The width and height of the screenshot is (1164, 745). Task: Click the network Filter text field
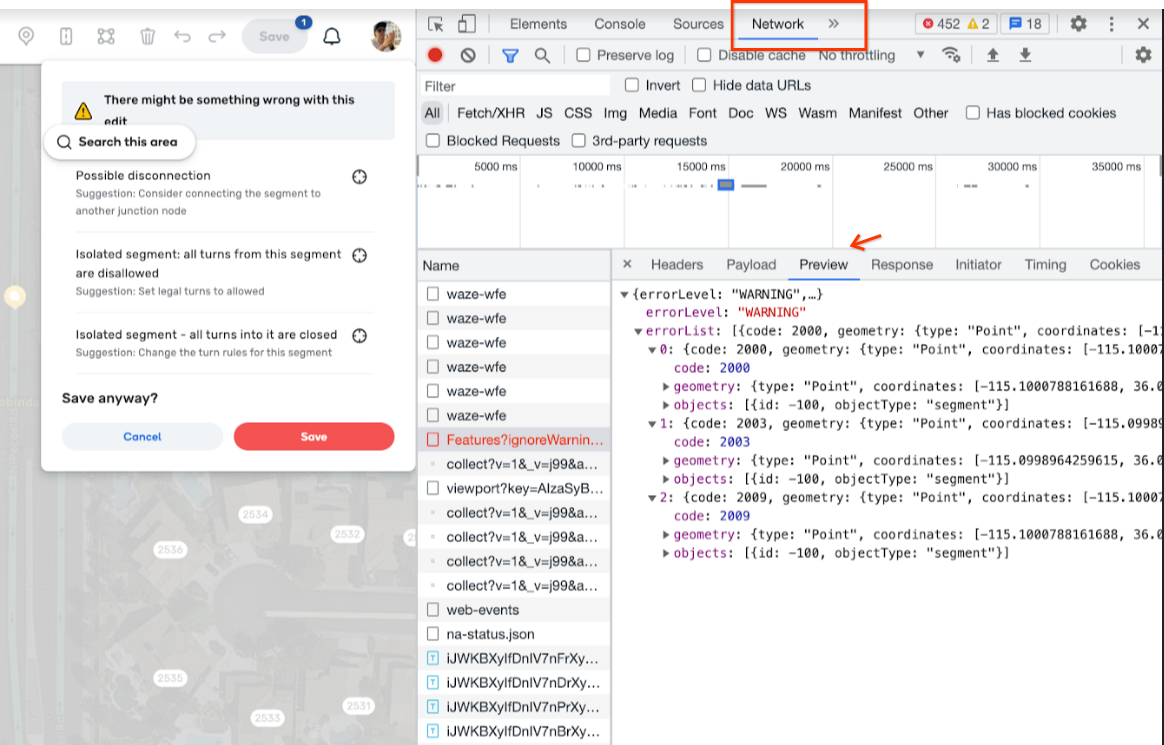pos(515,86)
